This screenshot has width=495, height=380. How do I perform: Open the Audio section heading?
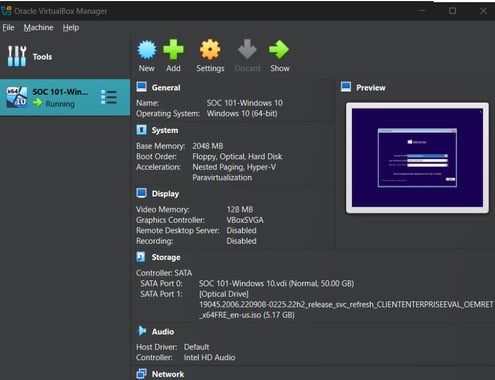click(x=163, y=332)
